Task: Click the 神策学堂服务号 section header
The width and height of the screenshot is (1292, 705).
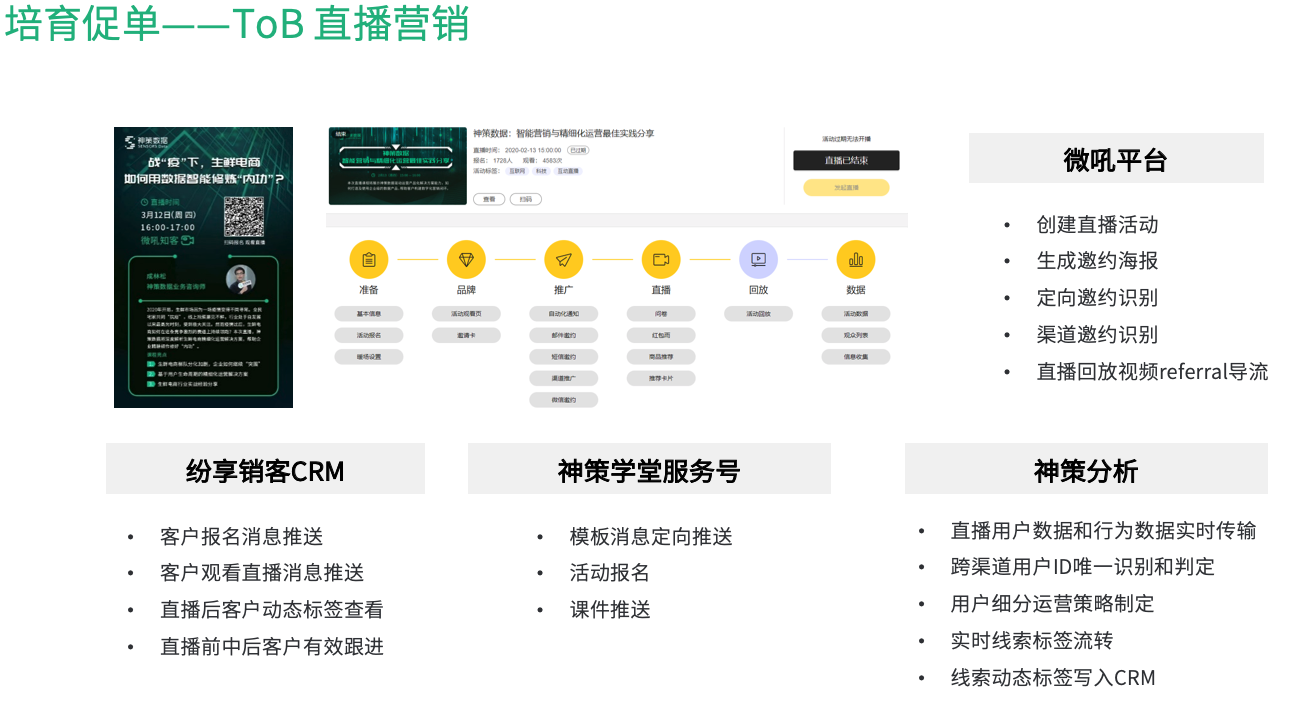Action: [x=649, y=470]
